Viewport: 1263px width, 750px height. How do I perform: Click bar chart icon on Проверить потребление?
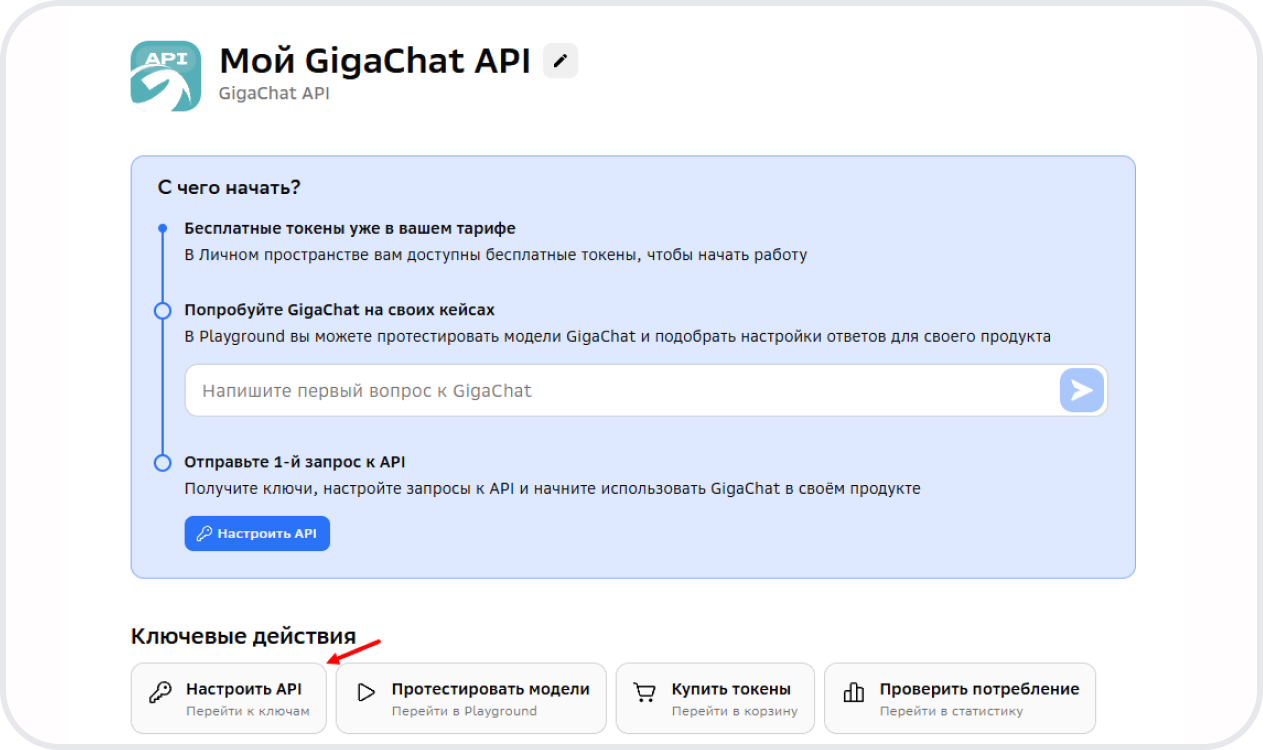(853, 693)
